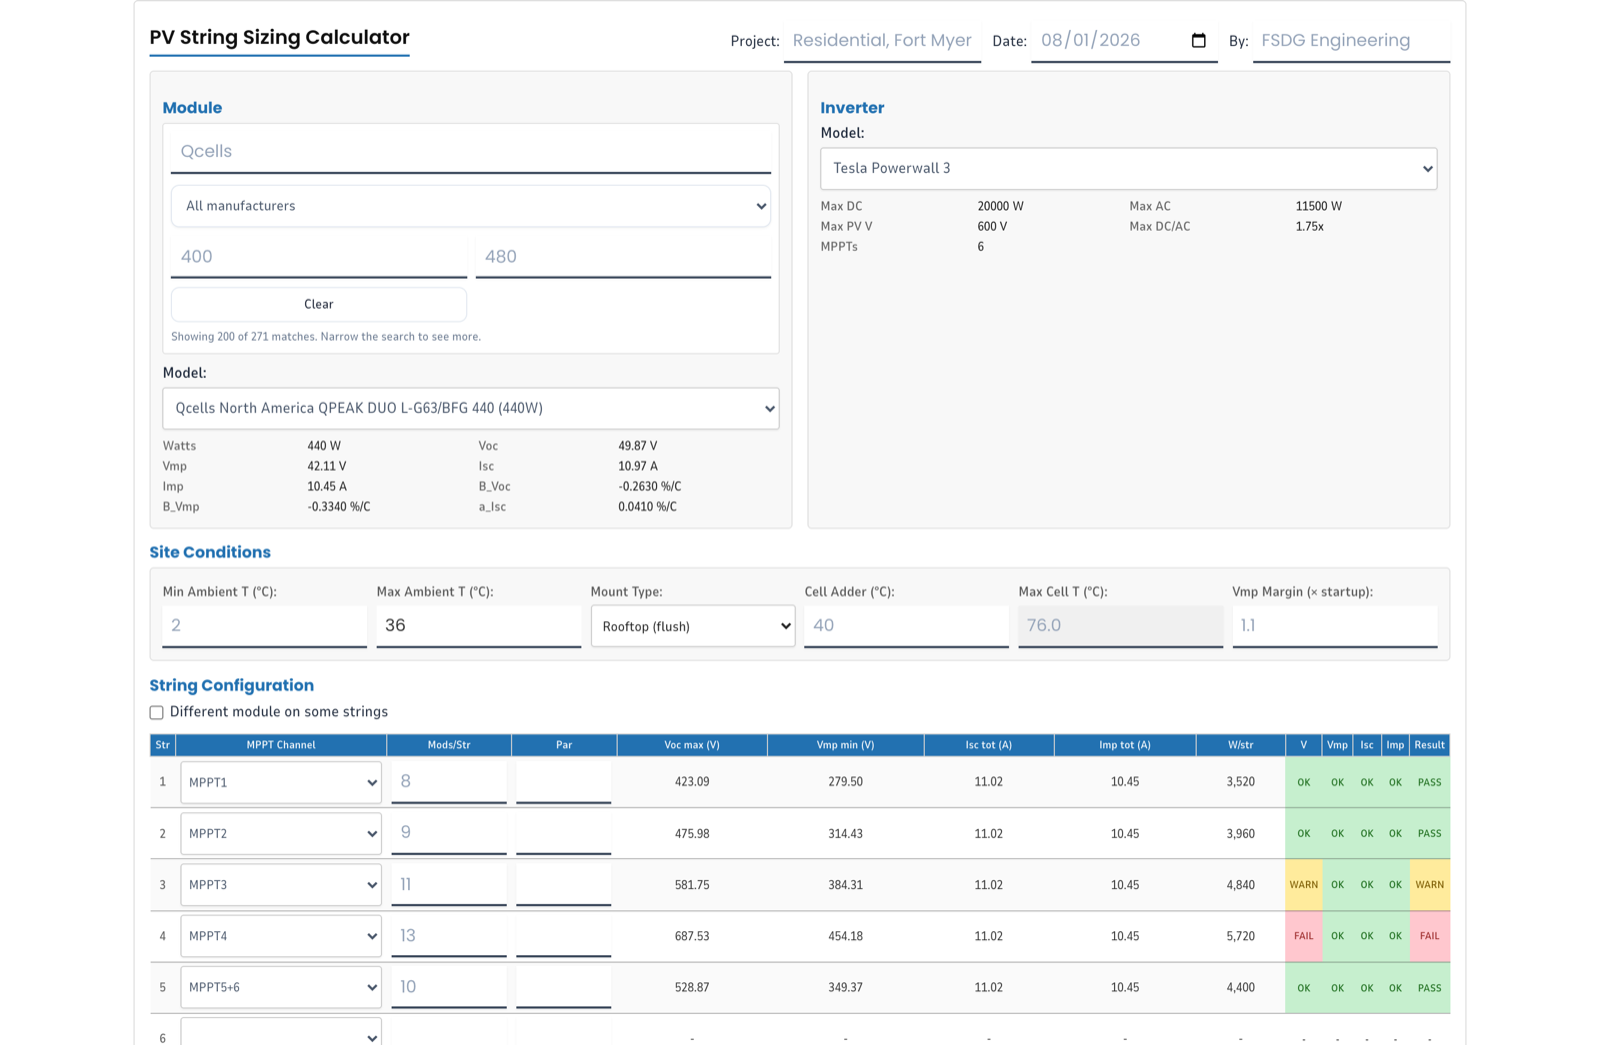Click the Voc max value 581.75
Screen dimensions: 1600x1045
[692, 885]
